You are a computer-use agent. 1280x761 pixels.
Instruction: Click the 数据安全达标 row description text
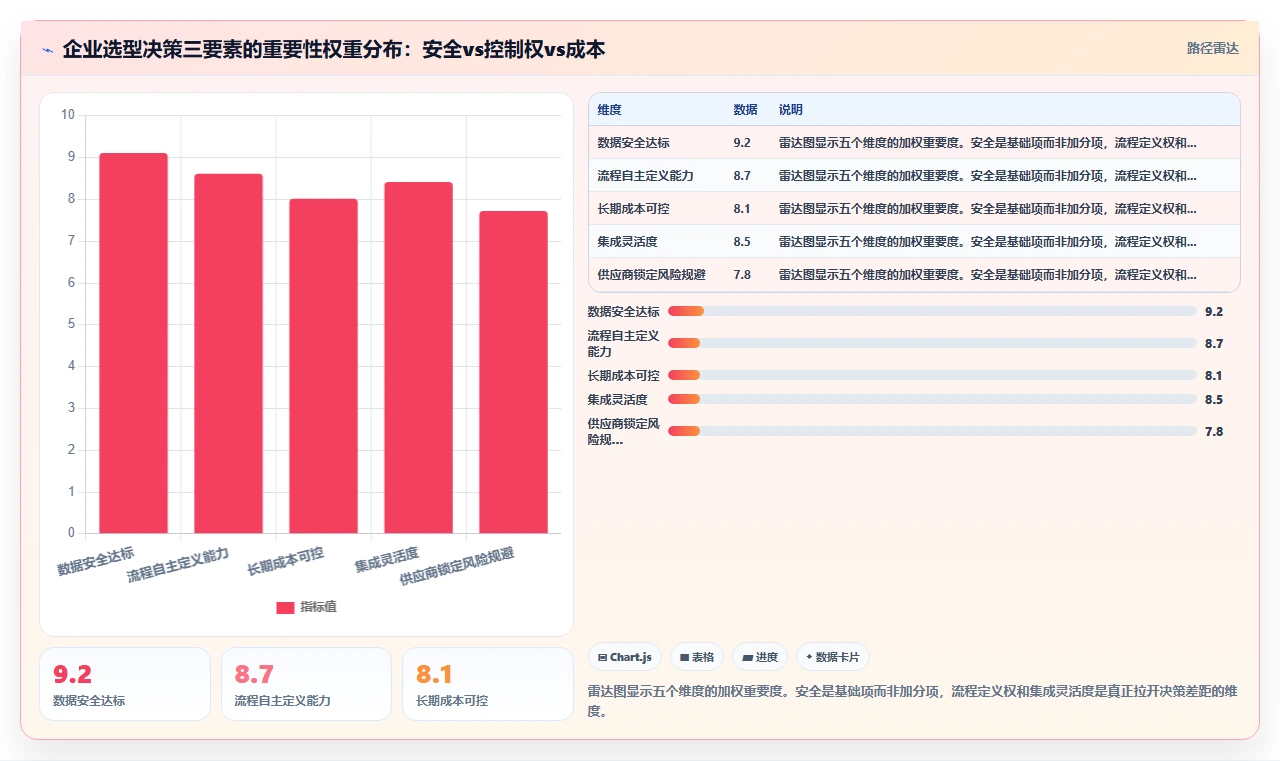(x=987, y=143)
